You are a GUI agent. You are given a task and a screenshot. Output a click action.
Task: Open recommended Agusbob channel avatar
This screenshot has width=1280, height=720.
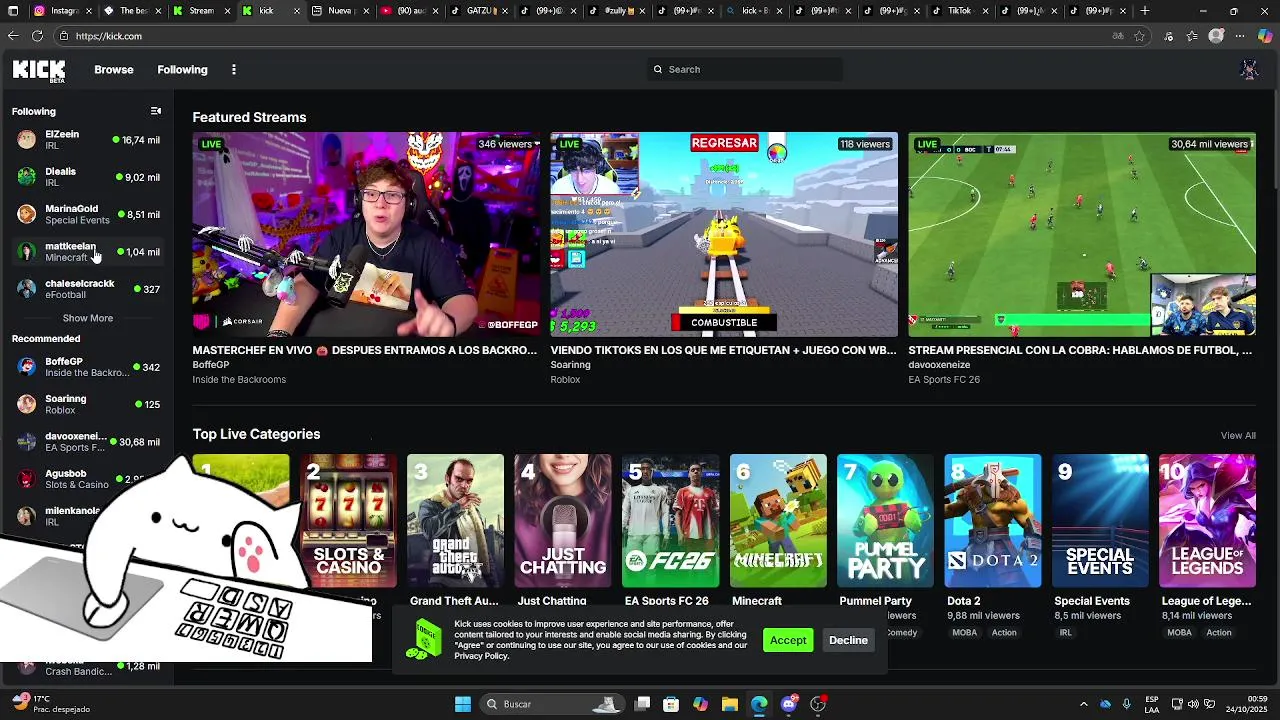coord(27,479)
